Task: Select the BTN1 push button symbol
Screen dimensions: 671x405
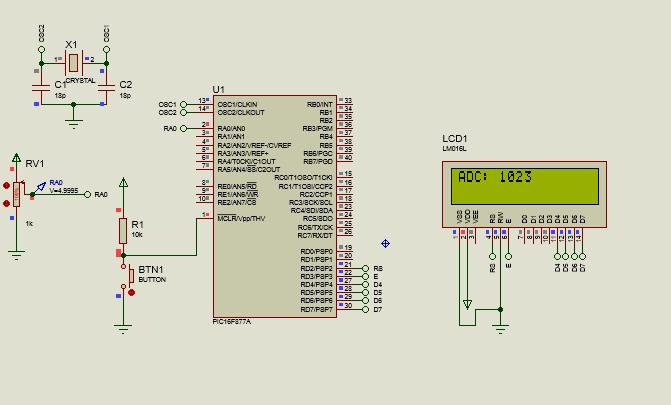Action: [127, 277]
